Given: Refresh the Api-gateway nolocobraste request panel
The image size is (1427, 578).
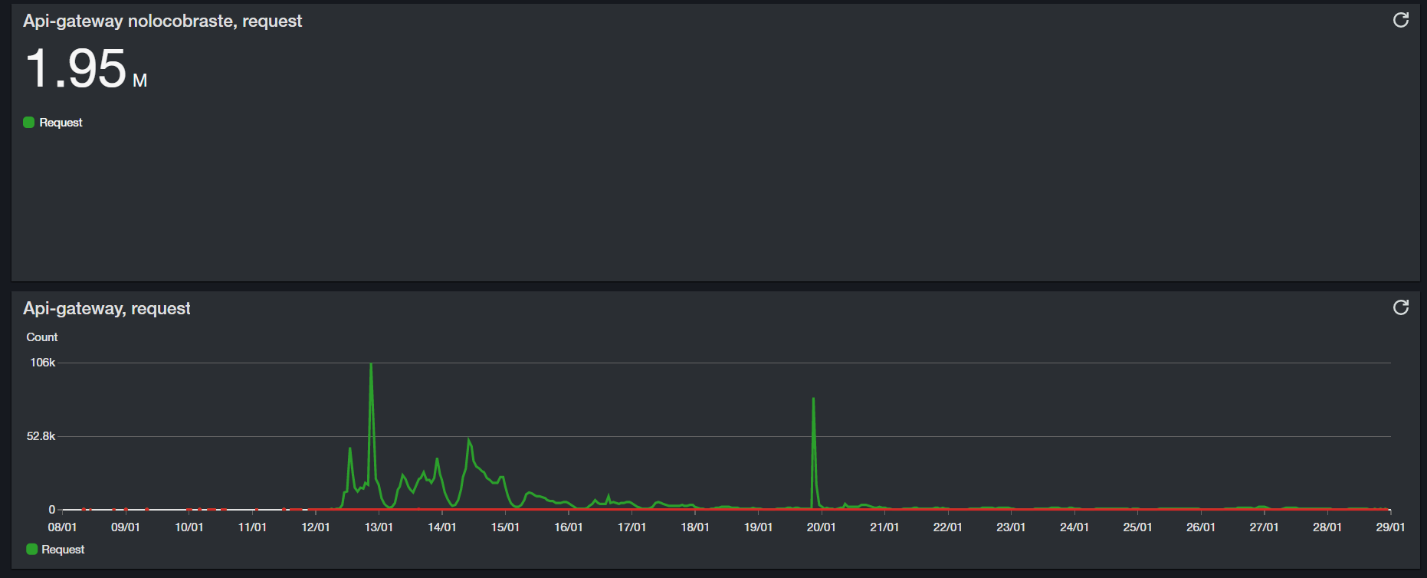Looking at the screenshot, I should (1400, 20).
